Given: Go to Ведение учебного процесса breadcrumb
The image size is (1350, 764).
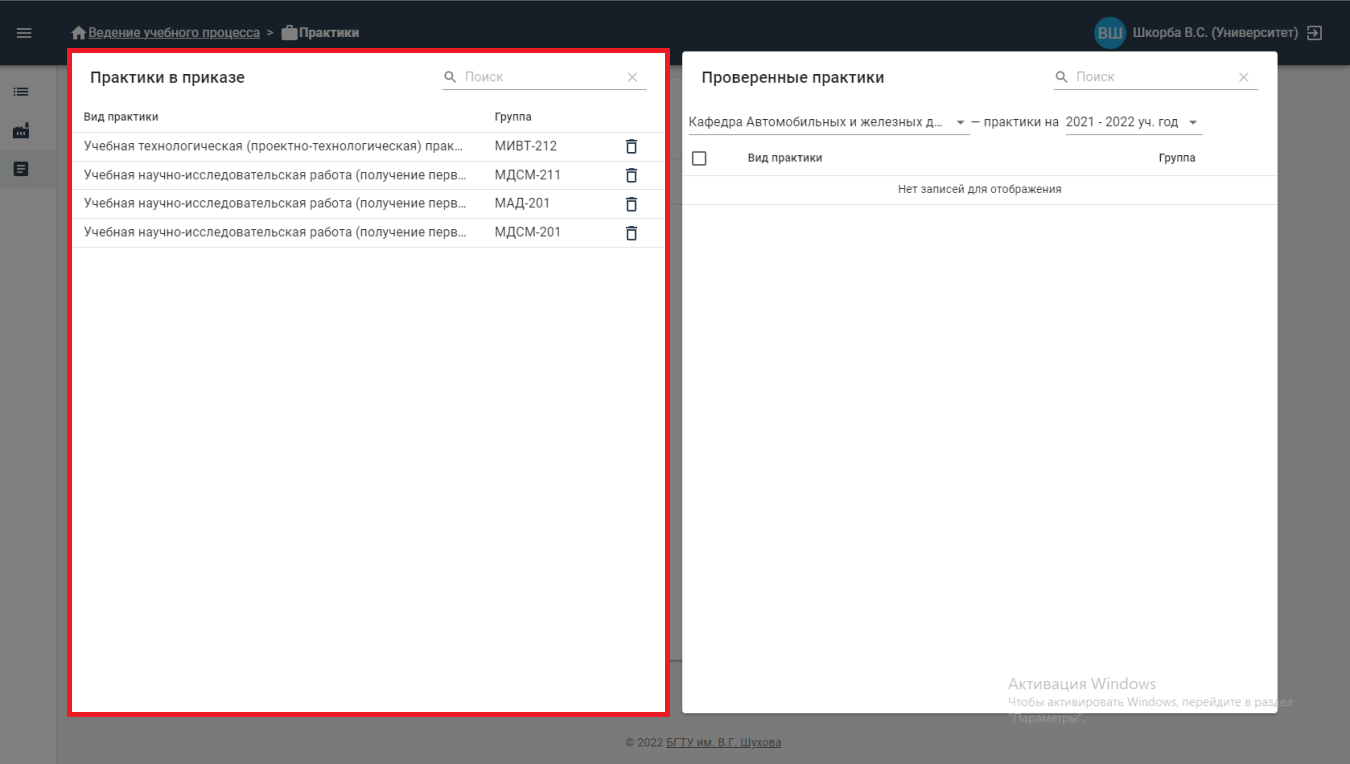Looking at the screenshot, I should point(174,33).
